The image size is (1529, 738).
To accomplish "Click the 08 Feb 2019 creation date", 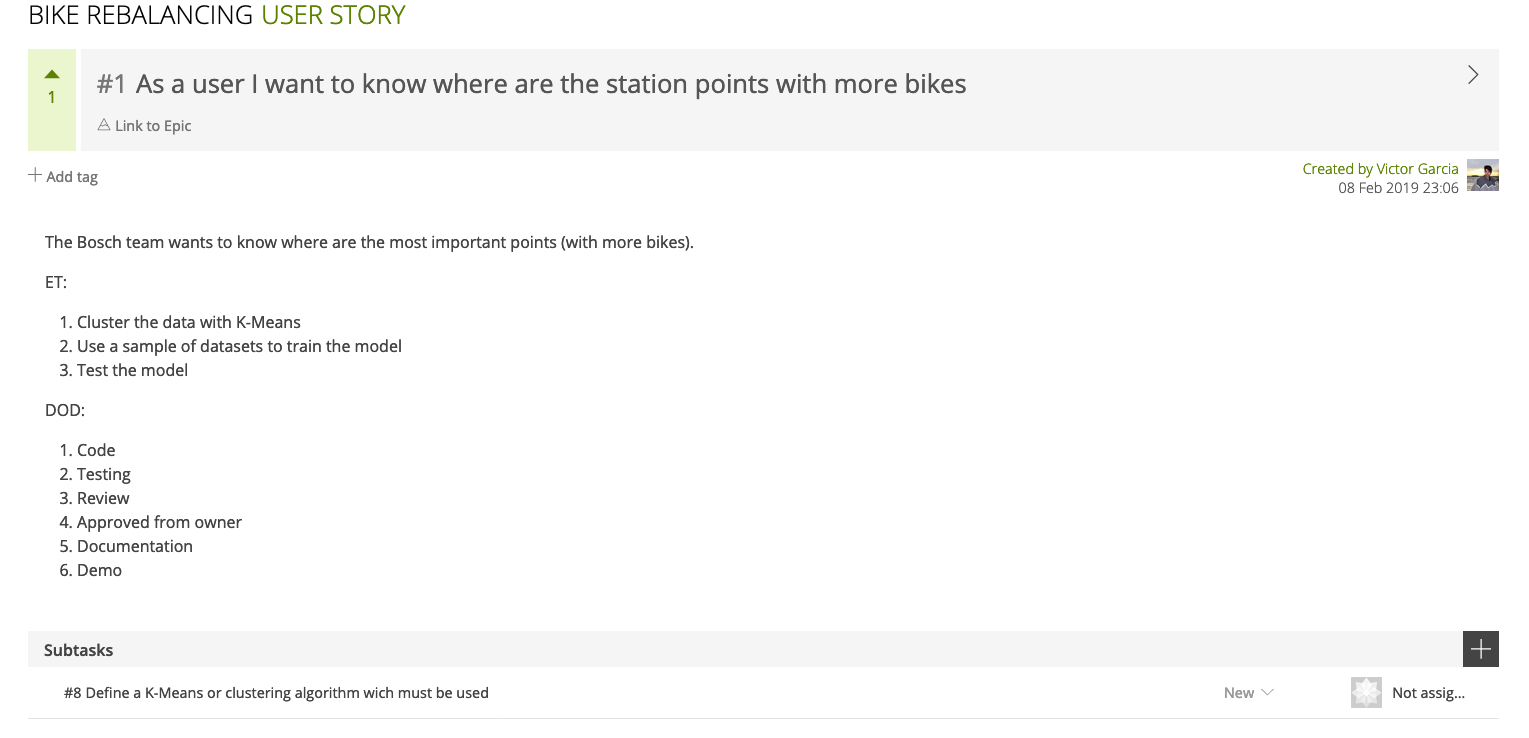I will [1398, 188].
